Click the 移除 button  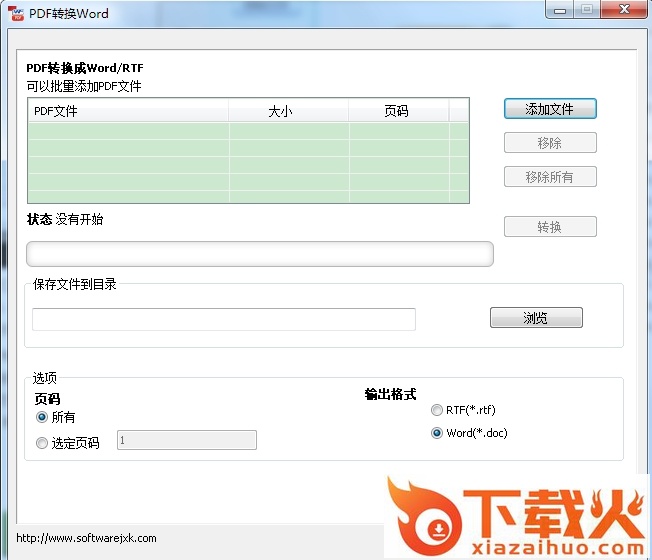pos(550,143)
